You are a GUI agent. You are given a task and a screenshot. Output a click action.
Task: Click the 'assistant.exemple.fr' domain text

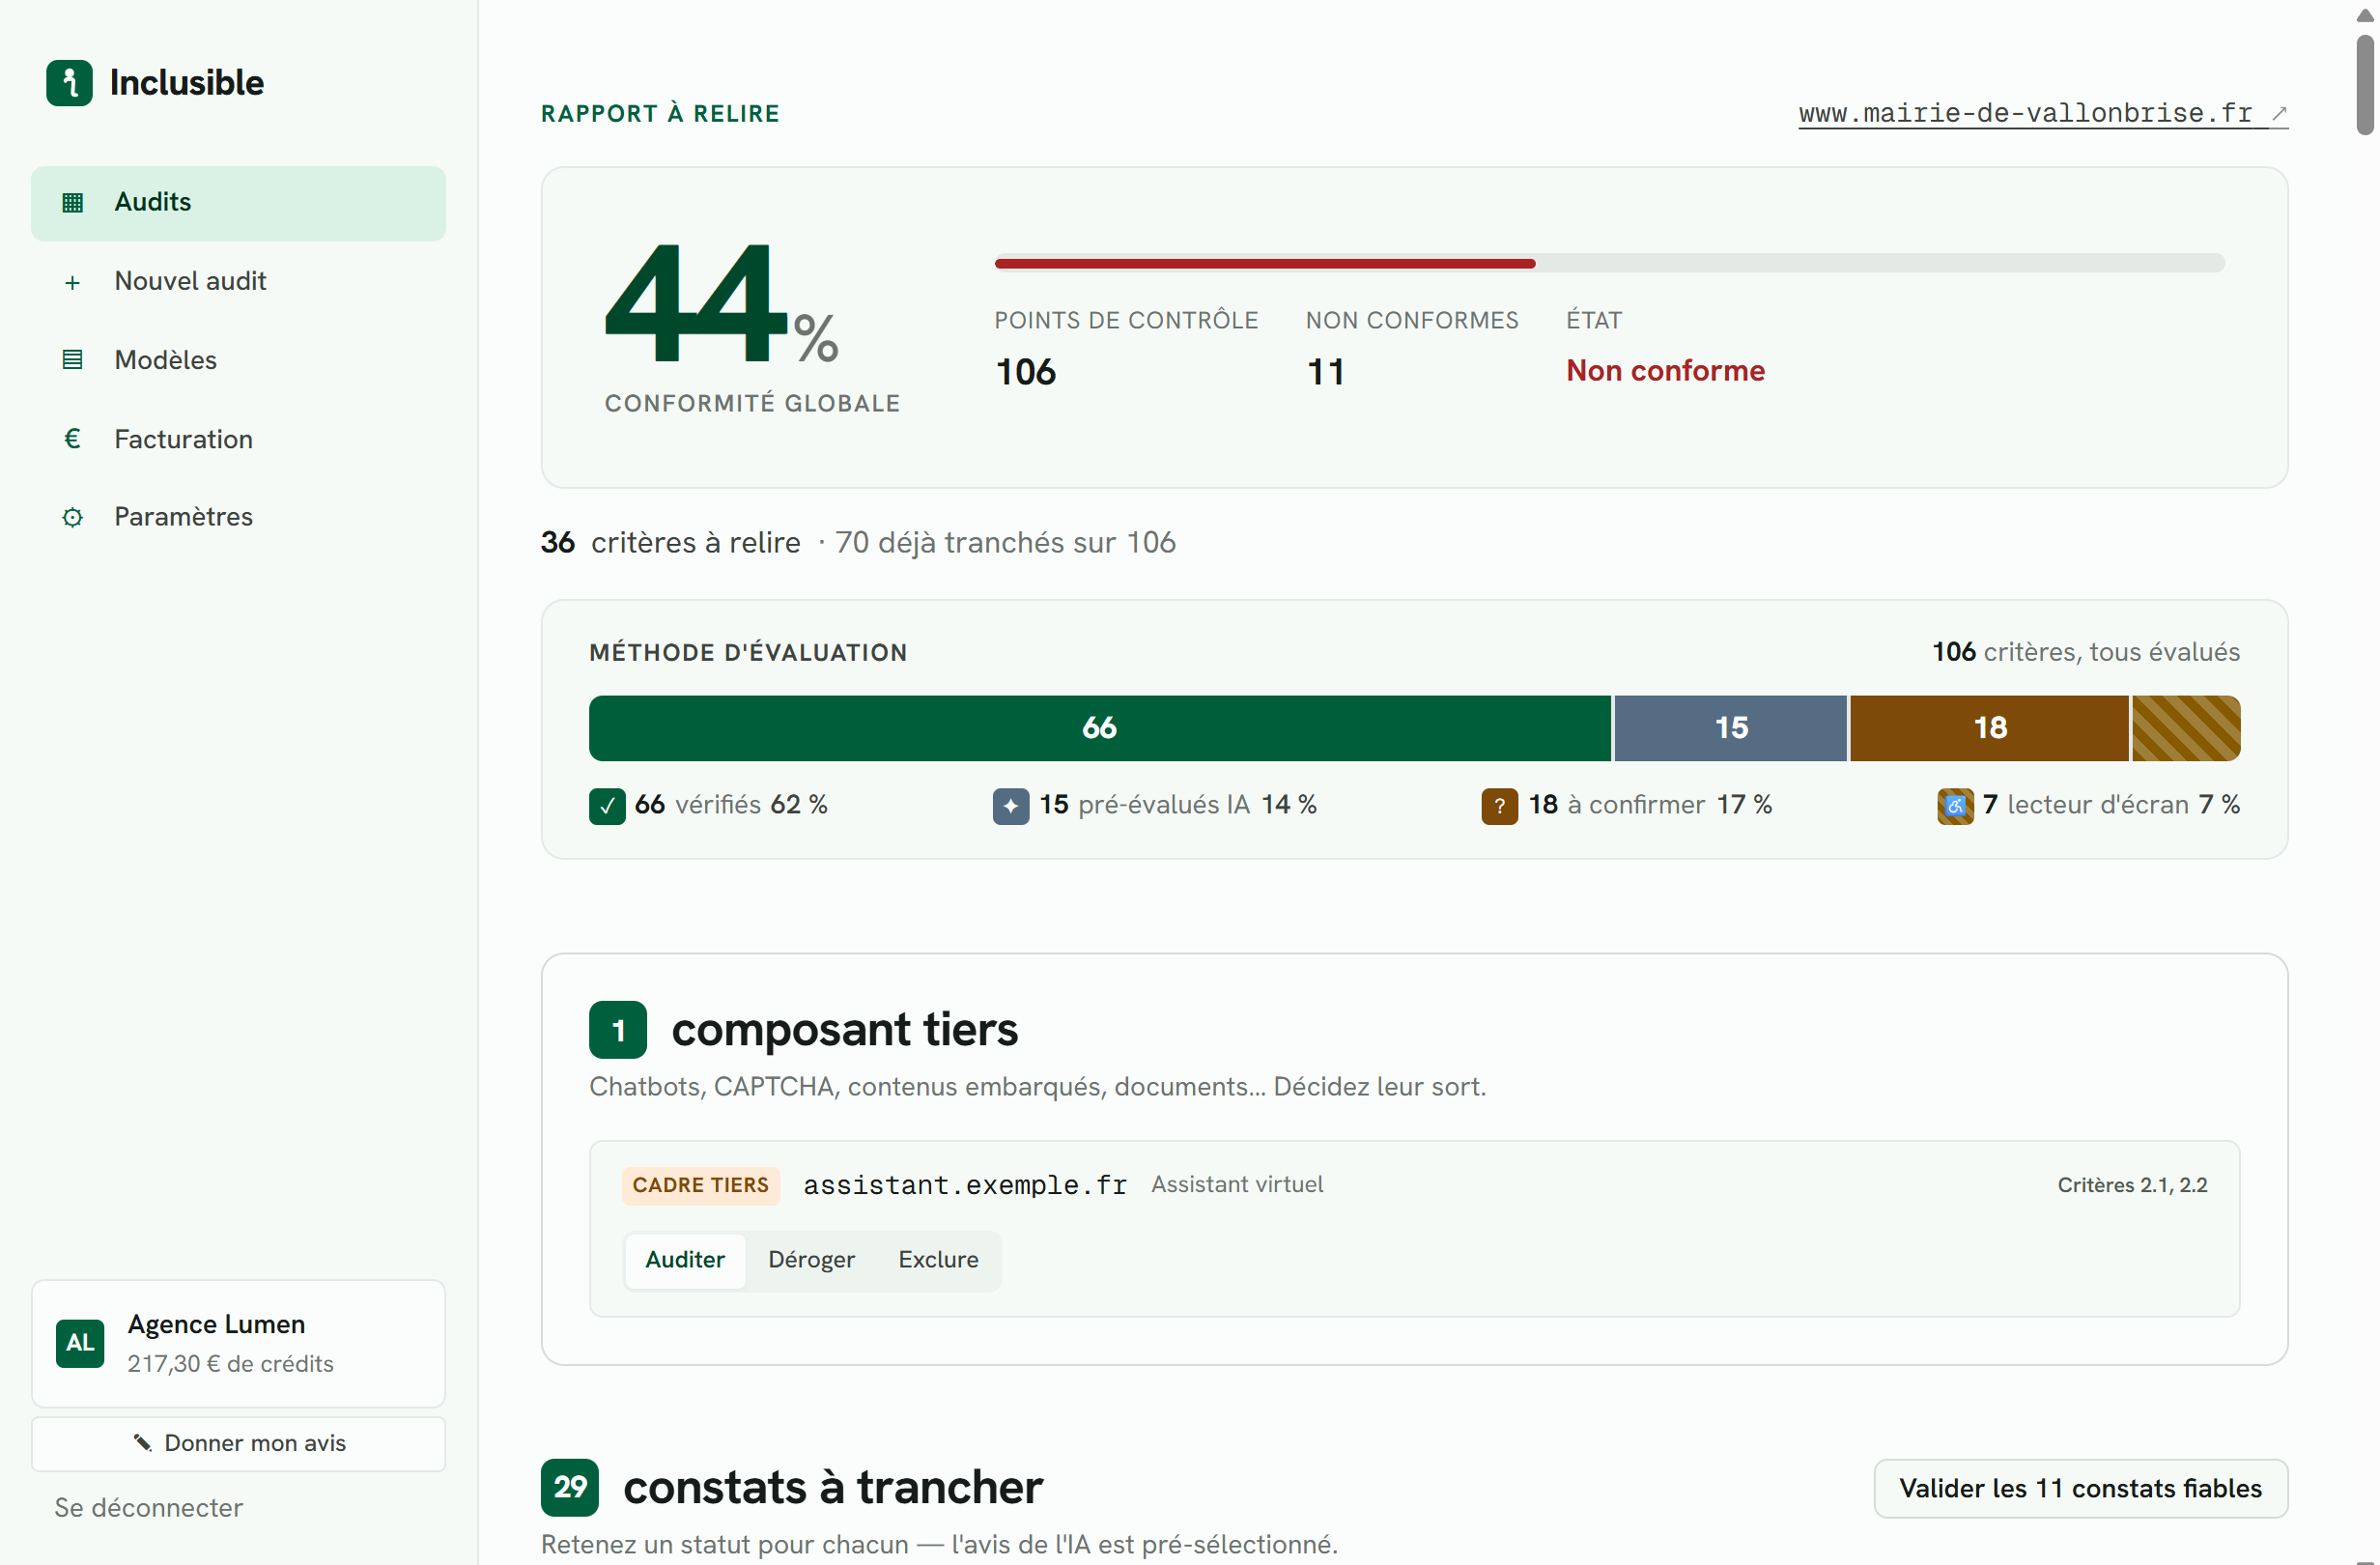point(965,1185)
